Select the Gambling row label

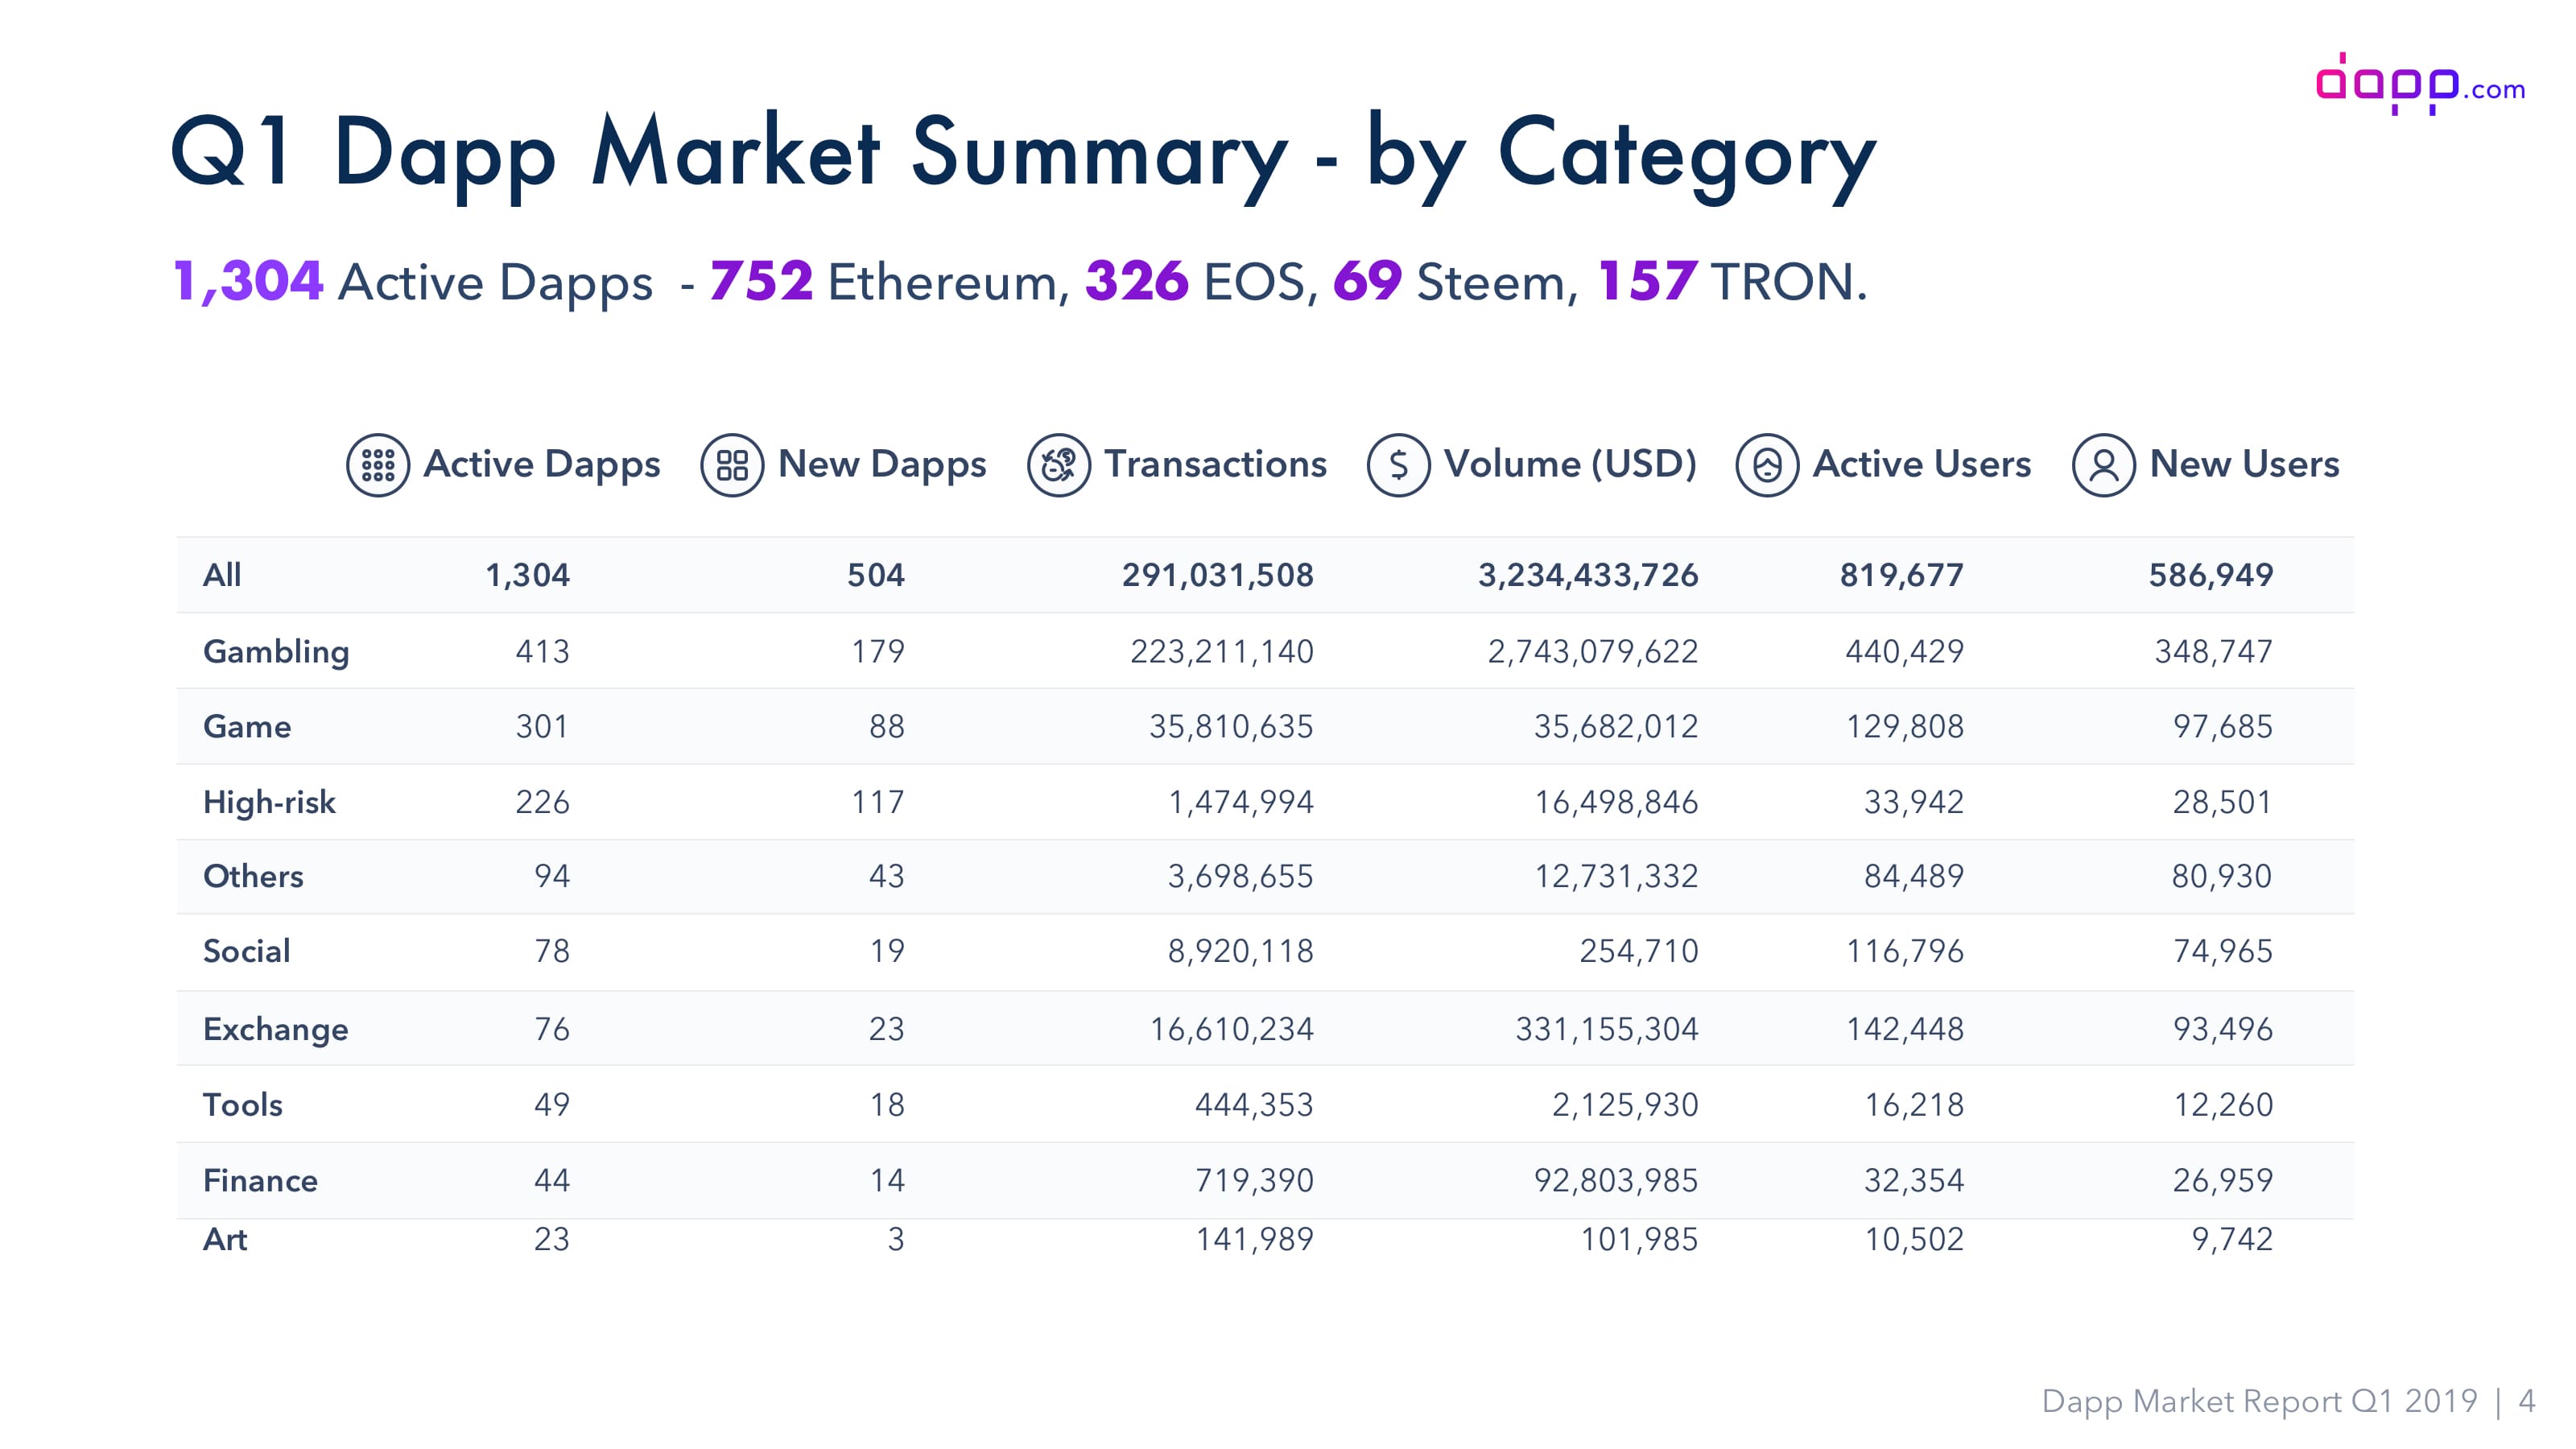point(276,651)
